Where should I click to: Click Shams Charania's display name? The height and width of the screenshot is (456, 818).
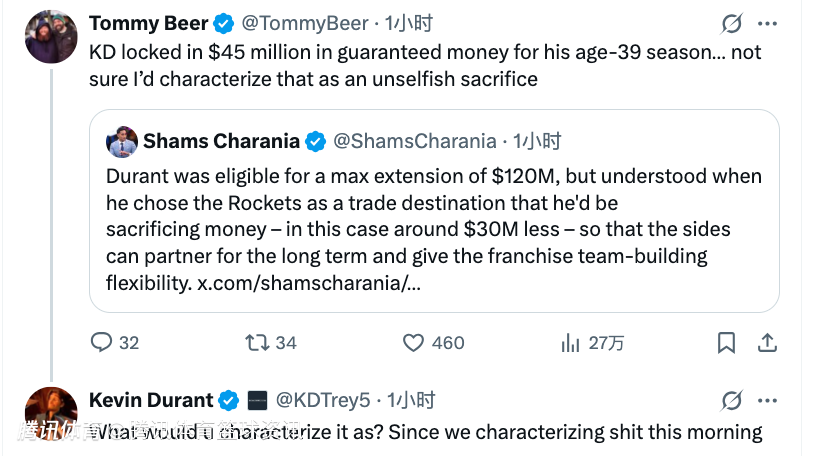[221, 142]
